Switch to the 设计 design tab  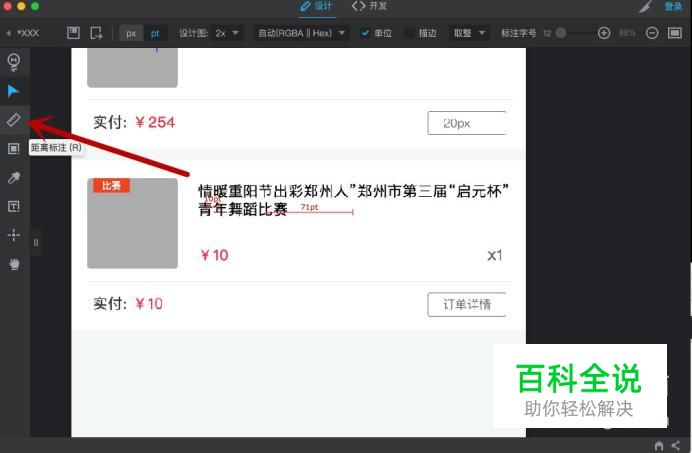pos(316,6)
